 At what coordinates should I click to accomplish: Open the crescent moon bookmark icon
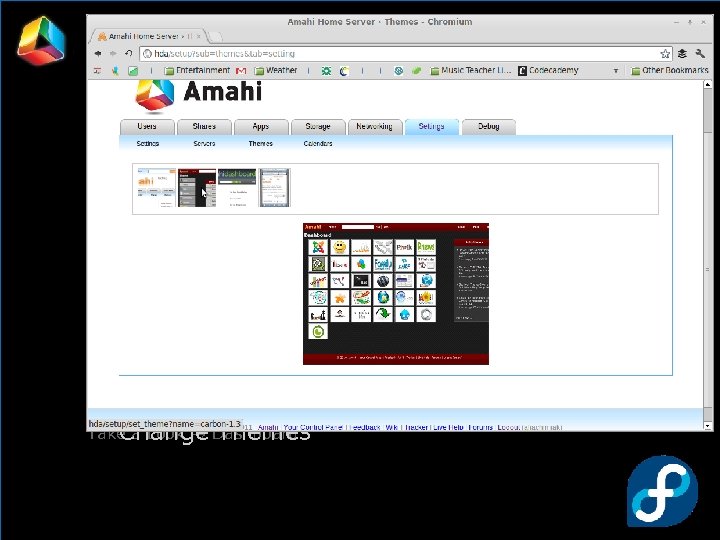point(344,71)
